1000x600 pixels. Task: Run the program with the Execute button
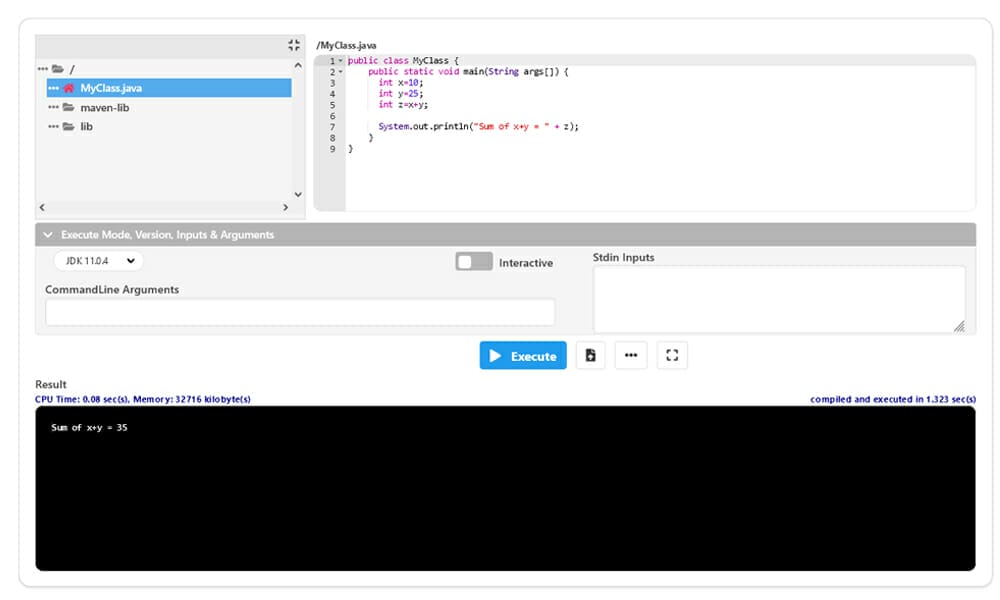523,355
